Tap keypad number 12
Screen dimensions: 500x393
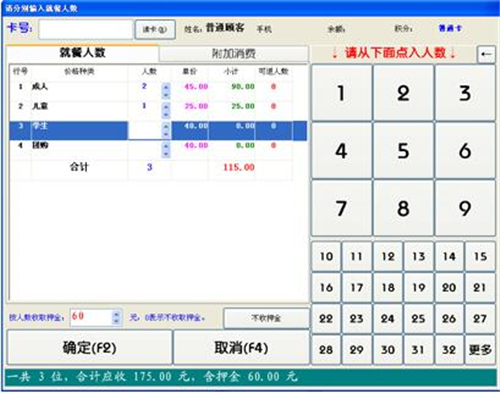point(388,256)
